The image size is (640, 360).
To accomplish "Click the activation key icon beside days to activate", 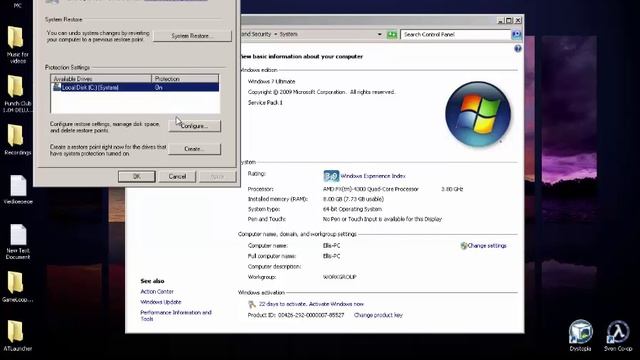I will pyautogui.click(x=252, y=304).
